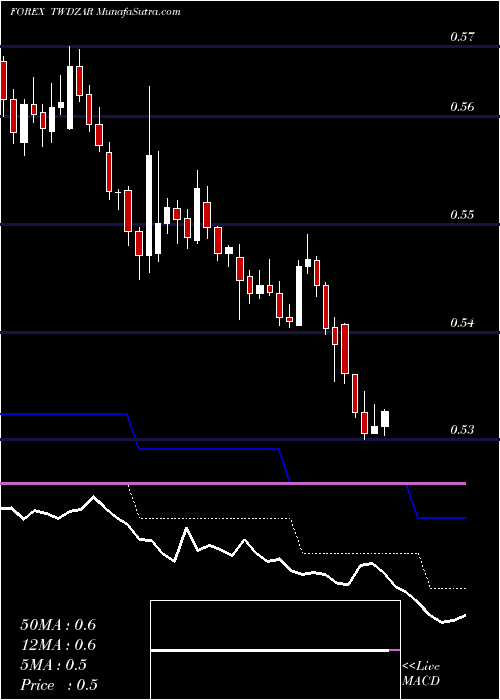
Task: Click the 0.54 price axis label
Action: click(x=462, y=322)
